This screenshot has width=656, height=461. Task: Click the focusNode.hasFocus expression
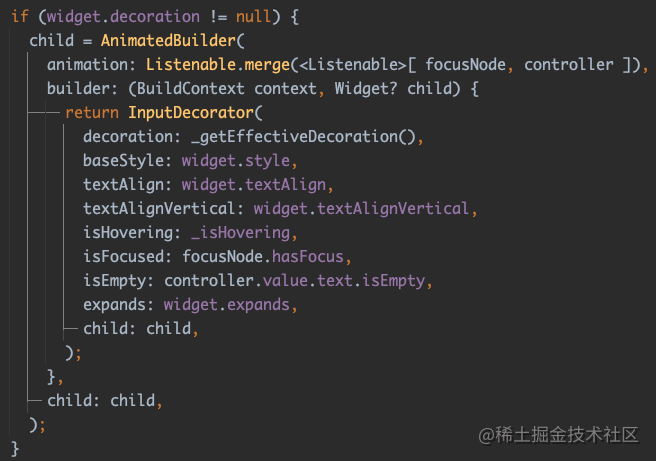coord(267,257)
